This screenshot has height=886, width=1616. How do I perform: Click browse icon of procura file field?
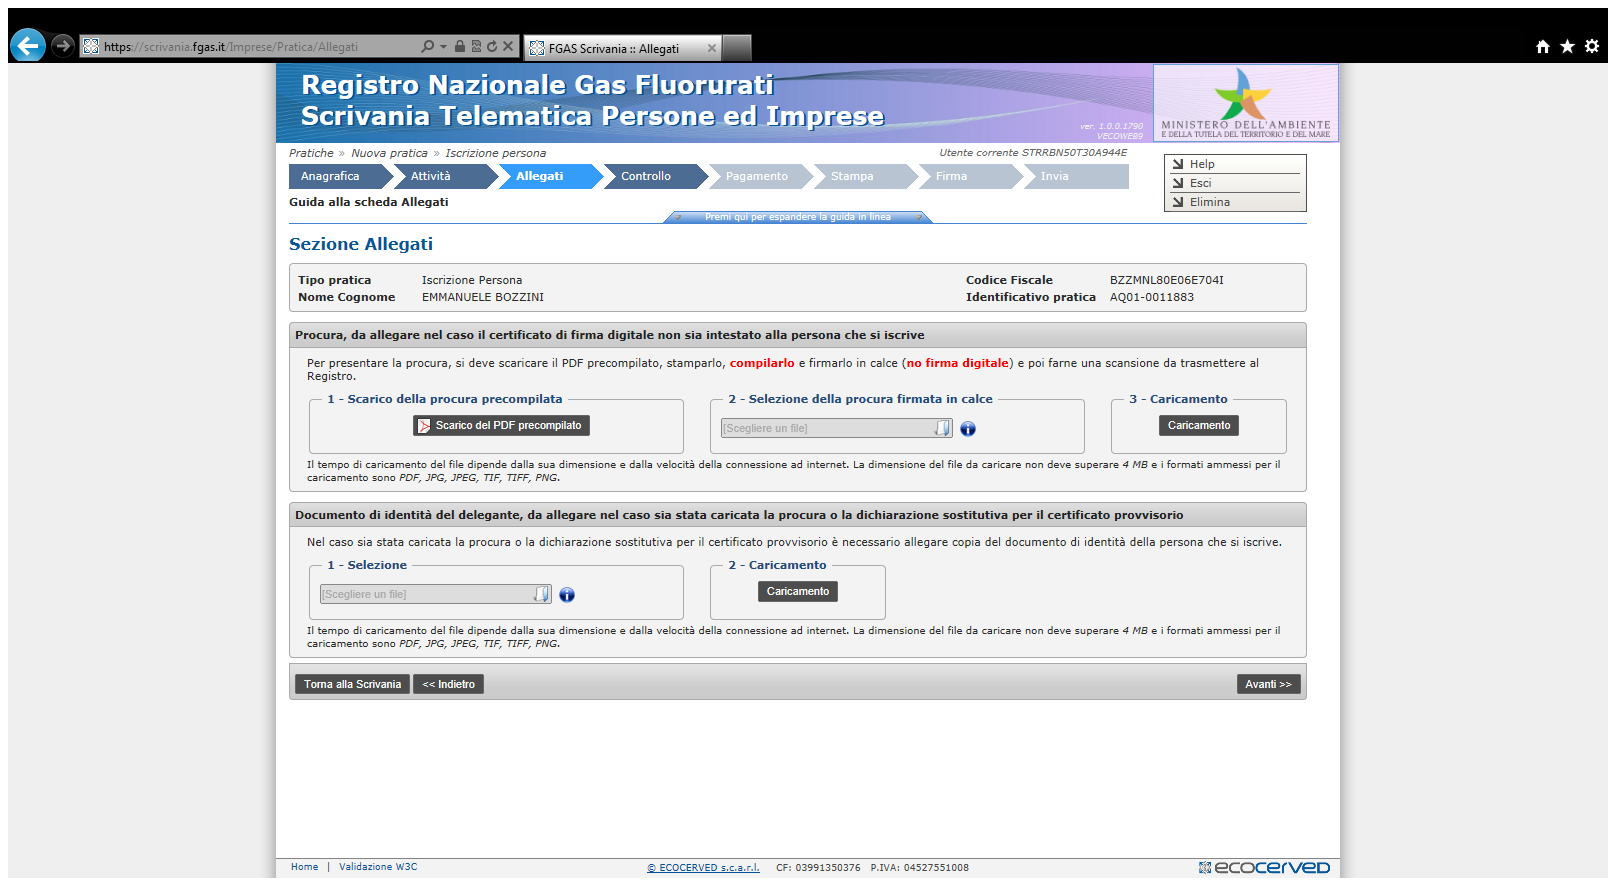tap(942, 428)
